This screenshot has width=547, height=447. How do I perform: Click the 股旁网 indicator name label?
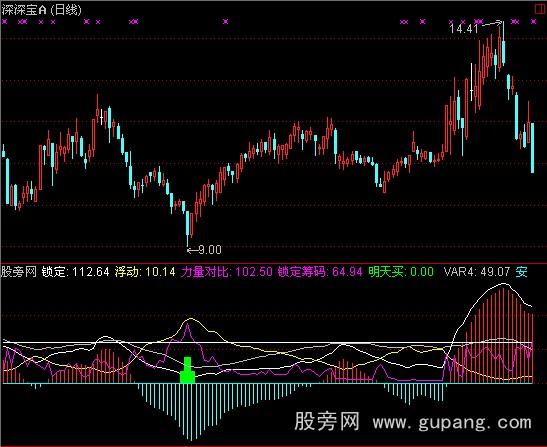coord(19,271)
